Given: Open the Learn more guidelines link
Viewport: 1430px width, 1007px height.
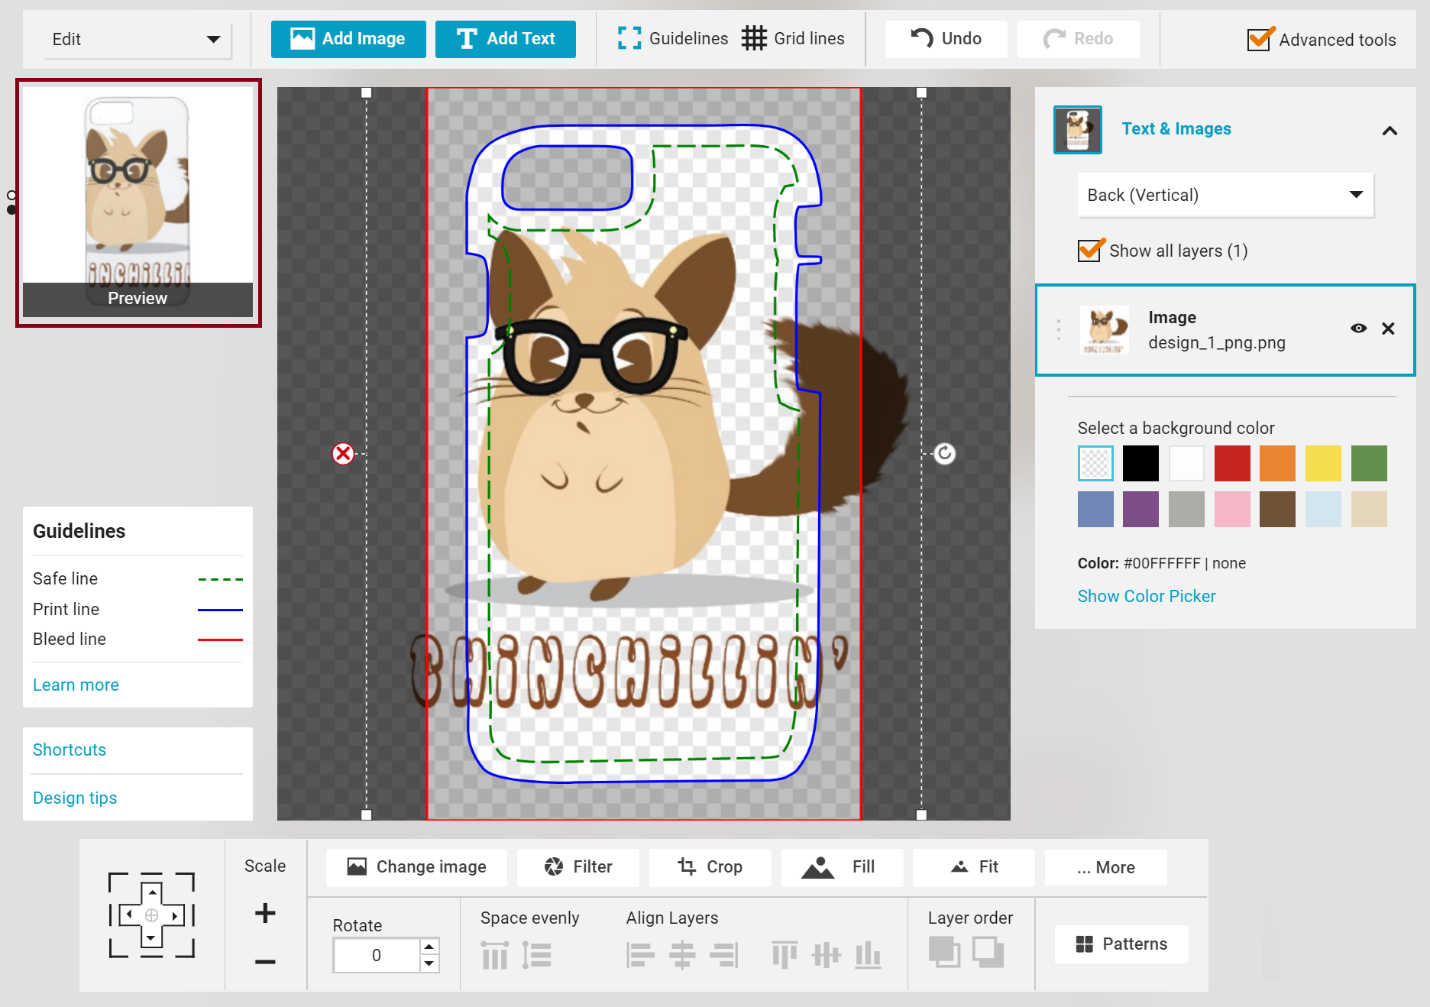Looking at the screenshot, I should pos(76,685).
